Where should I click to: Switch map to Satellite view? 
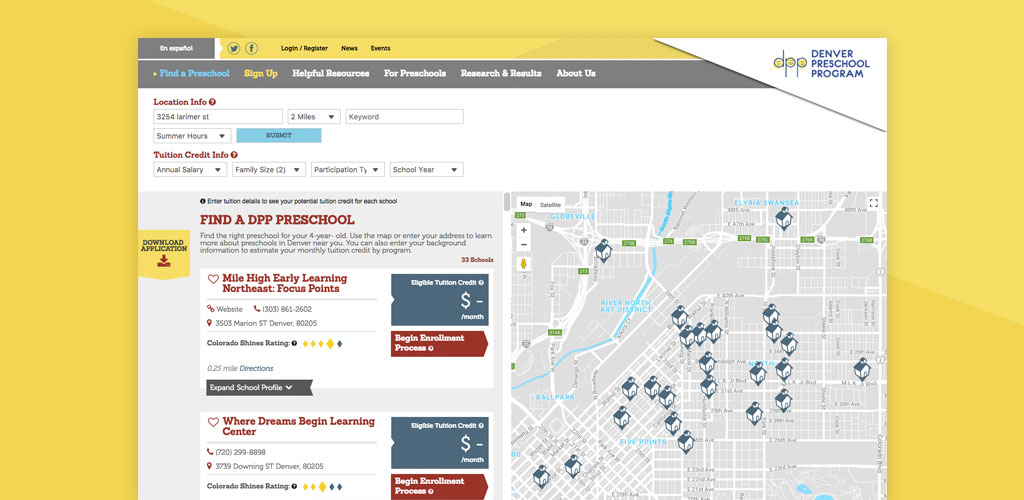[x=551, y=204]
